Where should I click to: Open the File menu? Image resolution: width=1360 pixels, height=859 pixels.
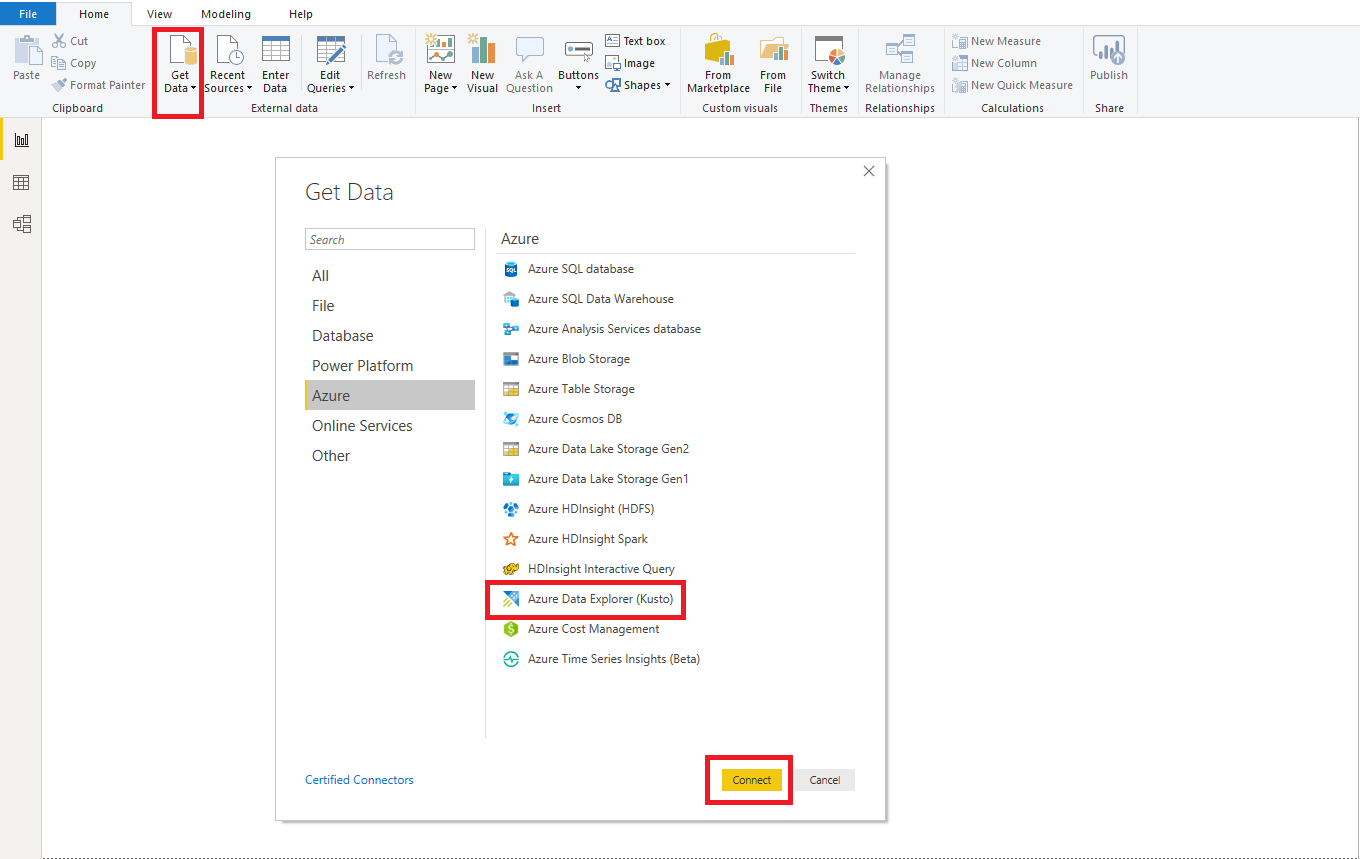click(x=28, y=14)
